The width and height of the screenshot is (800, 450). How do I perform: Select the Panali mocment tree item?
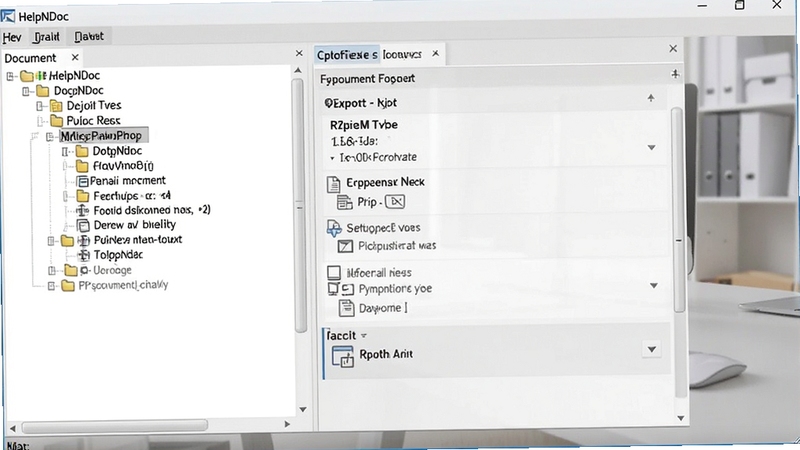tap(128, 181)
